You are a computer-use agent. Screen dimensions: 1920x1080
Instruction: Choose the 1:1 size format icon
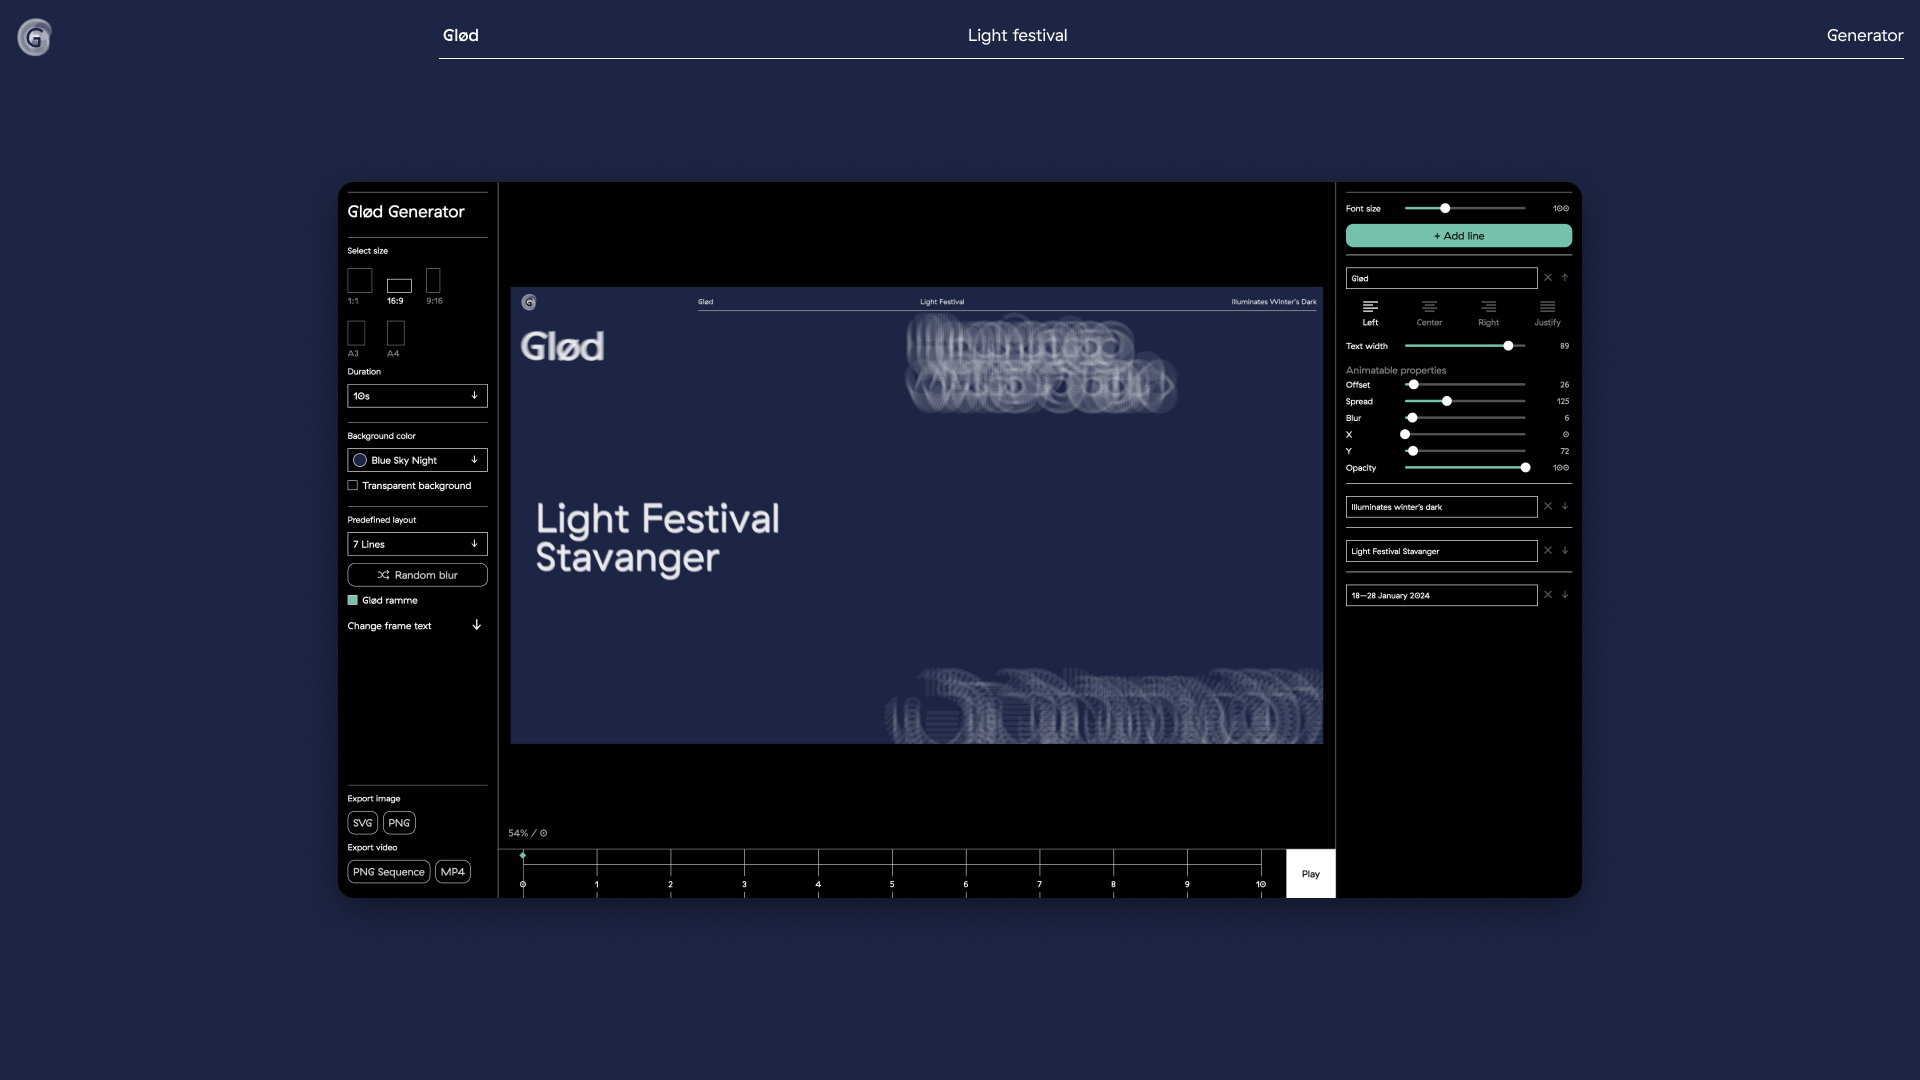(359, 280)
